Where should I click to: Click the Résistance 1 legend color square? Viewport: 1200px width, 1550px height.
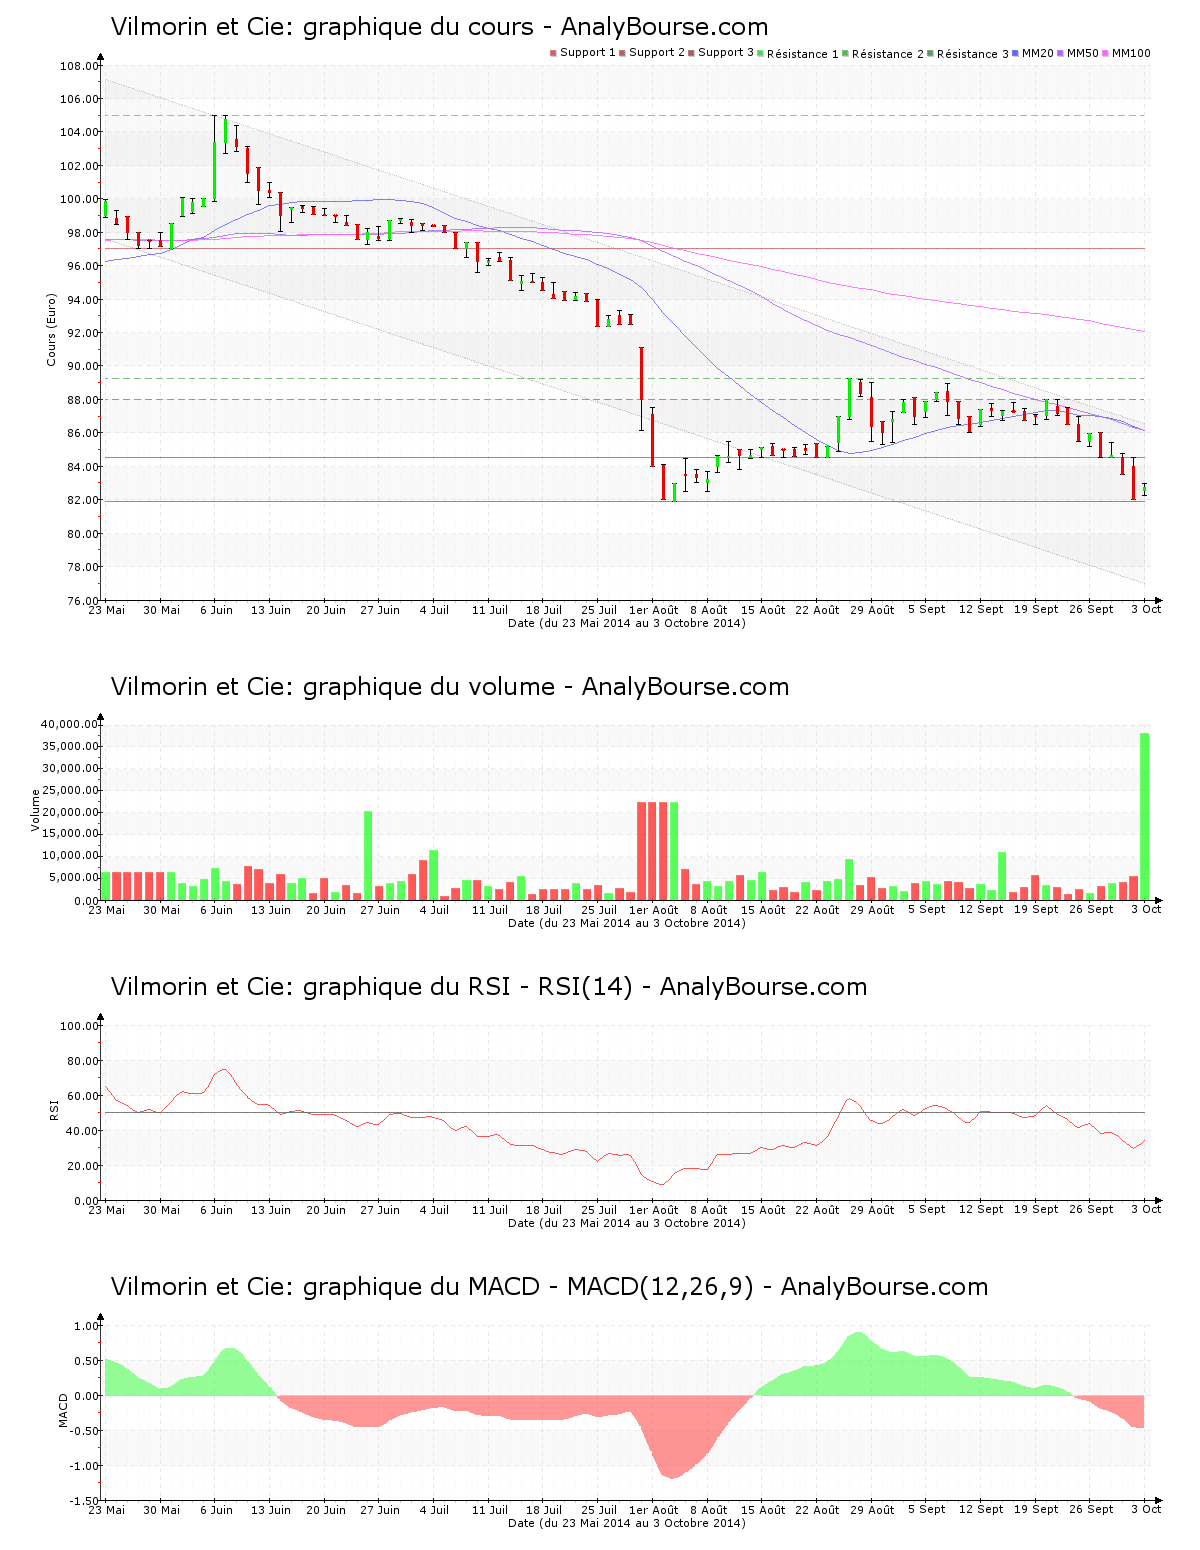[x=761, y=53]
